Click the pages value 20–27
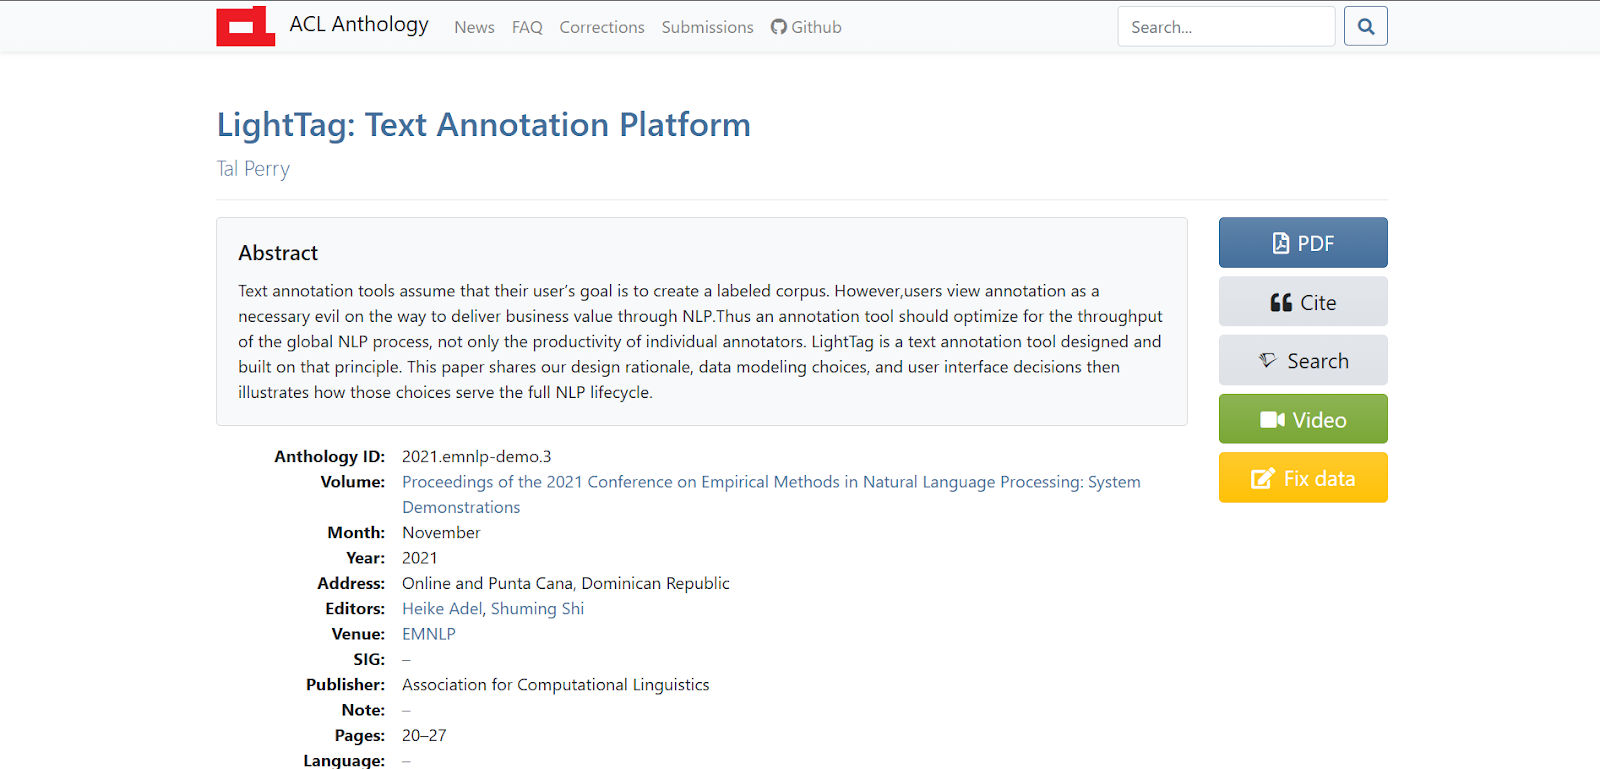The image size is (1600, 769). [x=424, y=735]
